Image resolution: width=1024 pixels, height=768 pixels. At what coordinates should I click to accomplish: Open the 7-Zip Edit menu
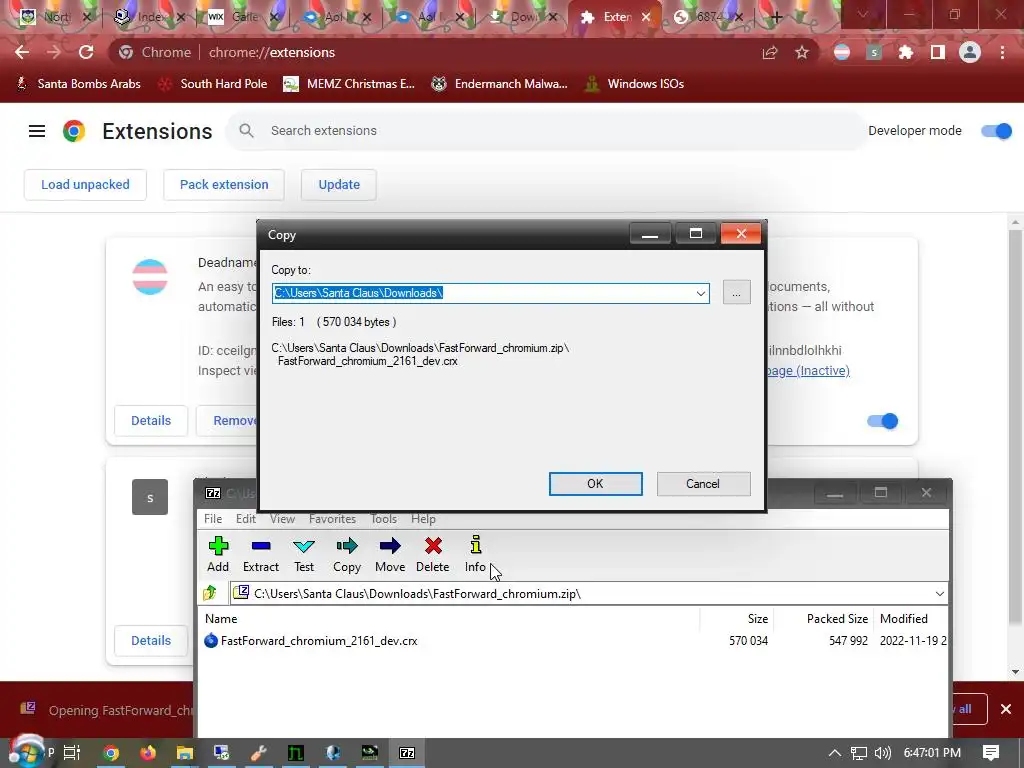246,519
